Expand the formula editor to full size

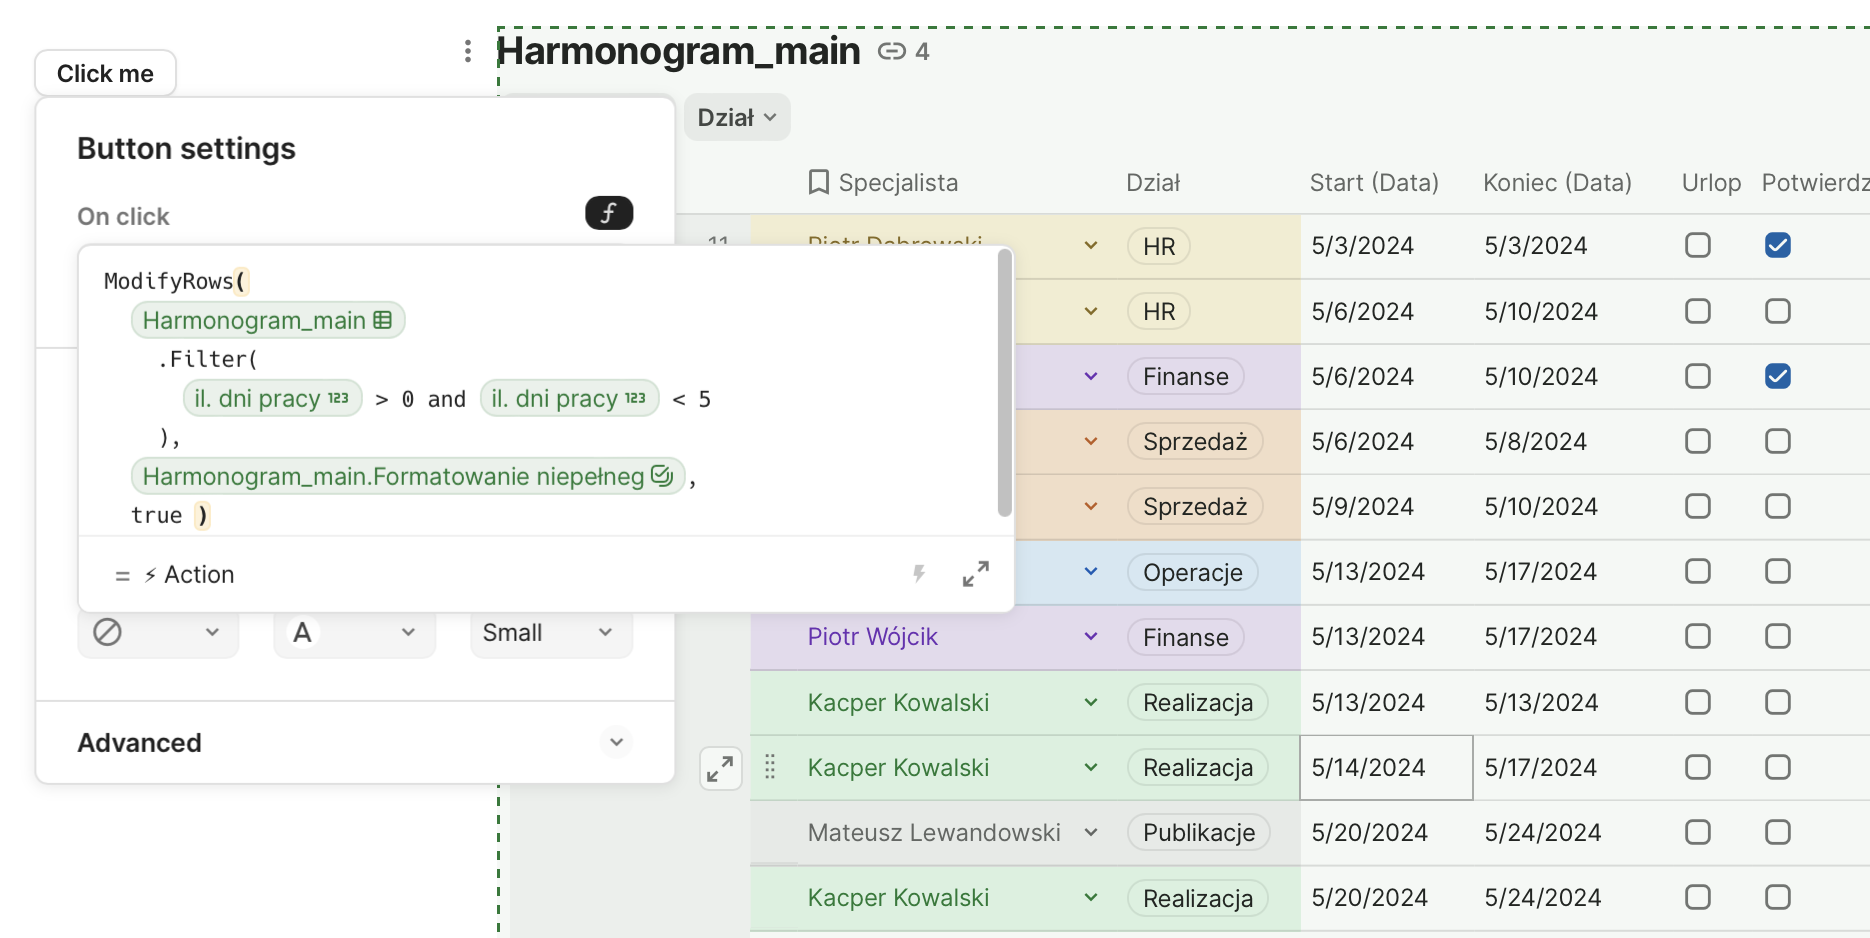coord(975,574)
